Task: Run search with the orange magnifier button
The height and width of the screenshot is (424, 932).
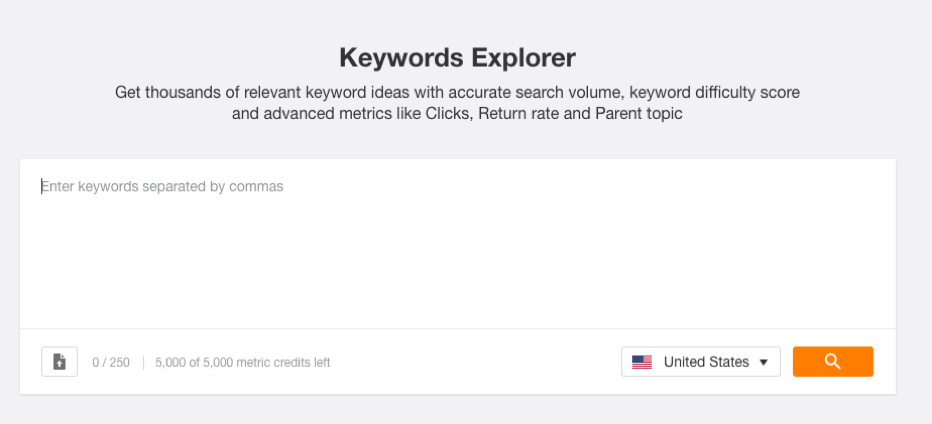Action: pyautogui.click(x=833, y=362)
